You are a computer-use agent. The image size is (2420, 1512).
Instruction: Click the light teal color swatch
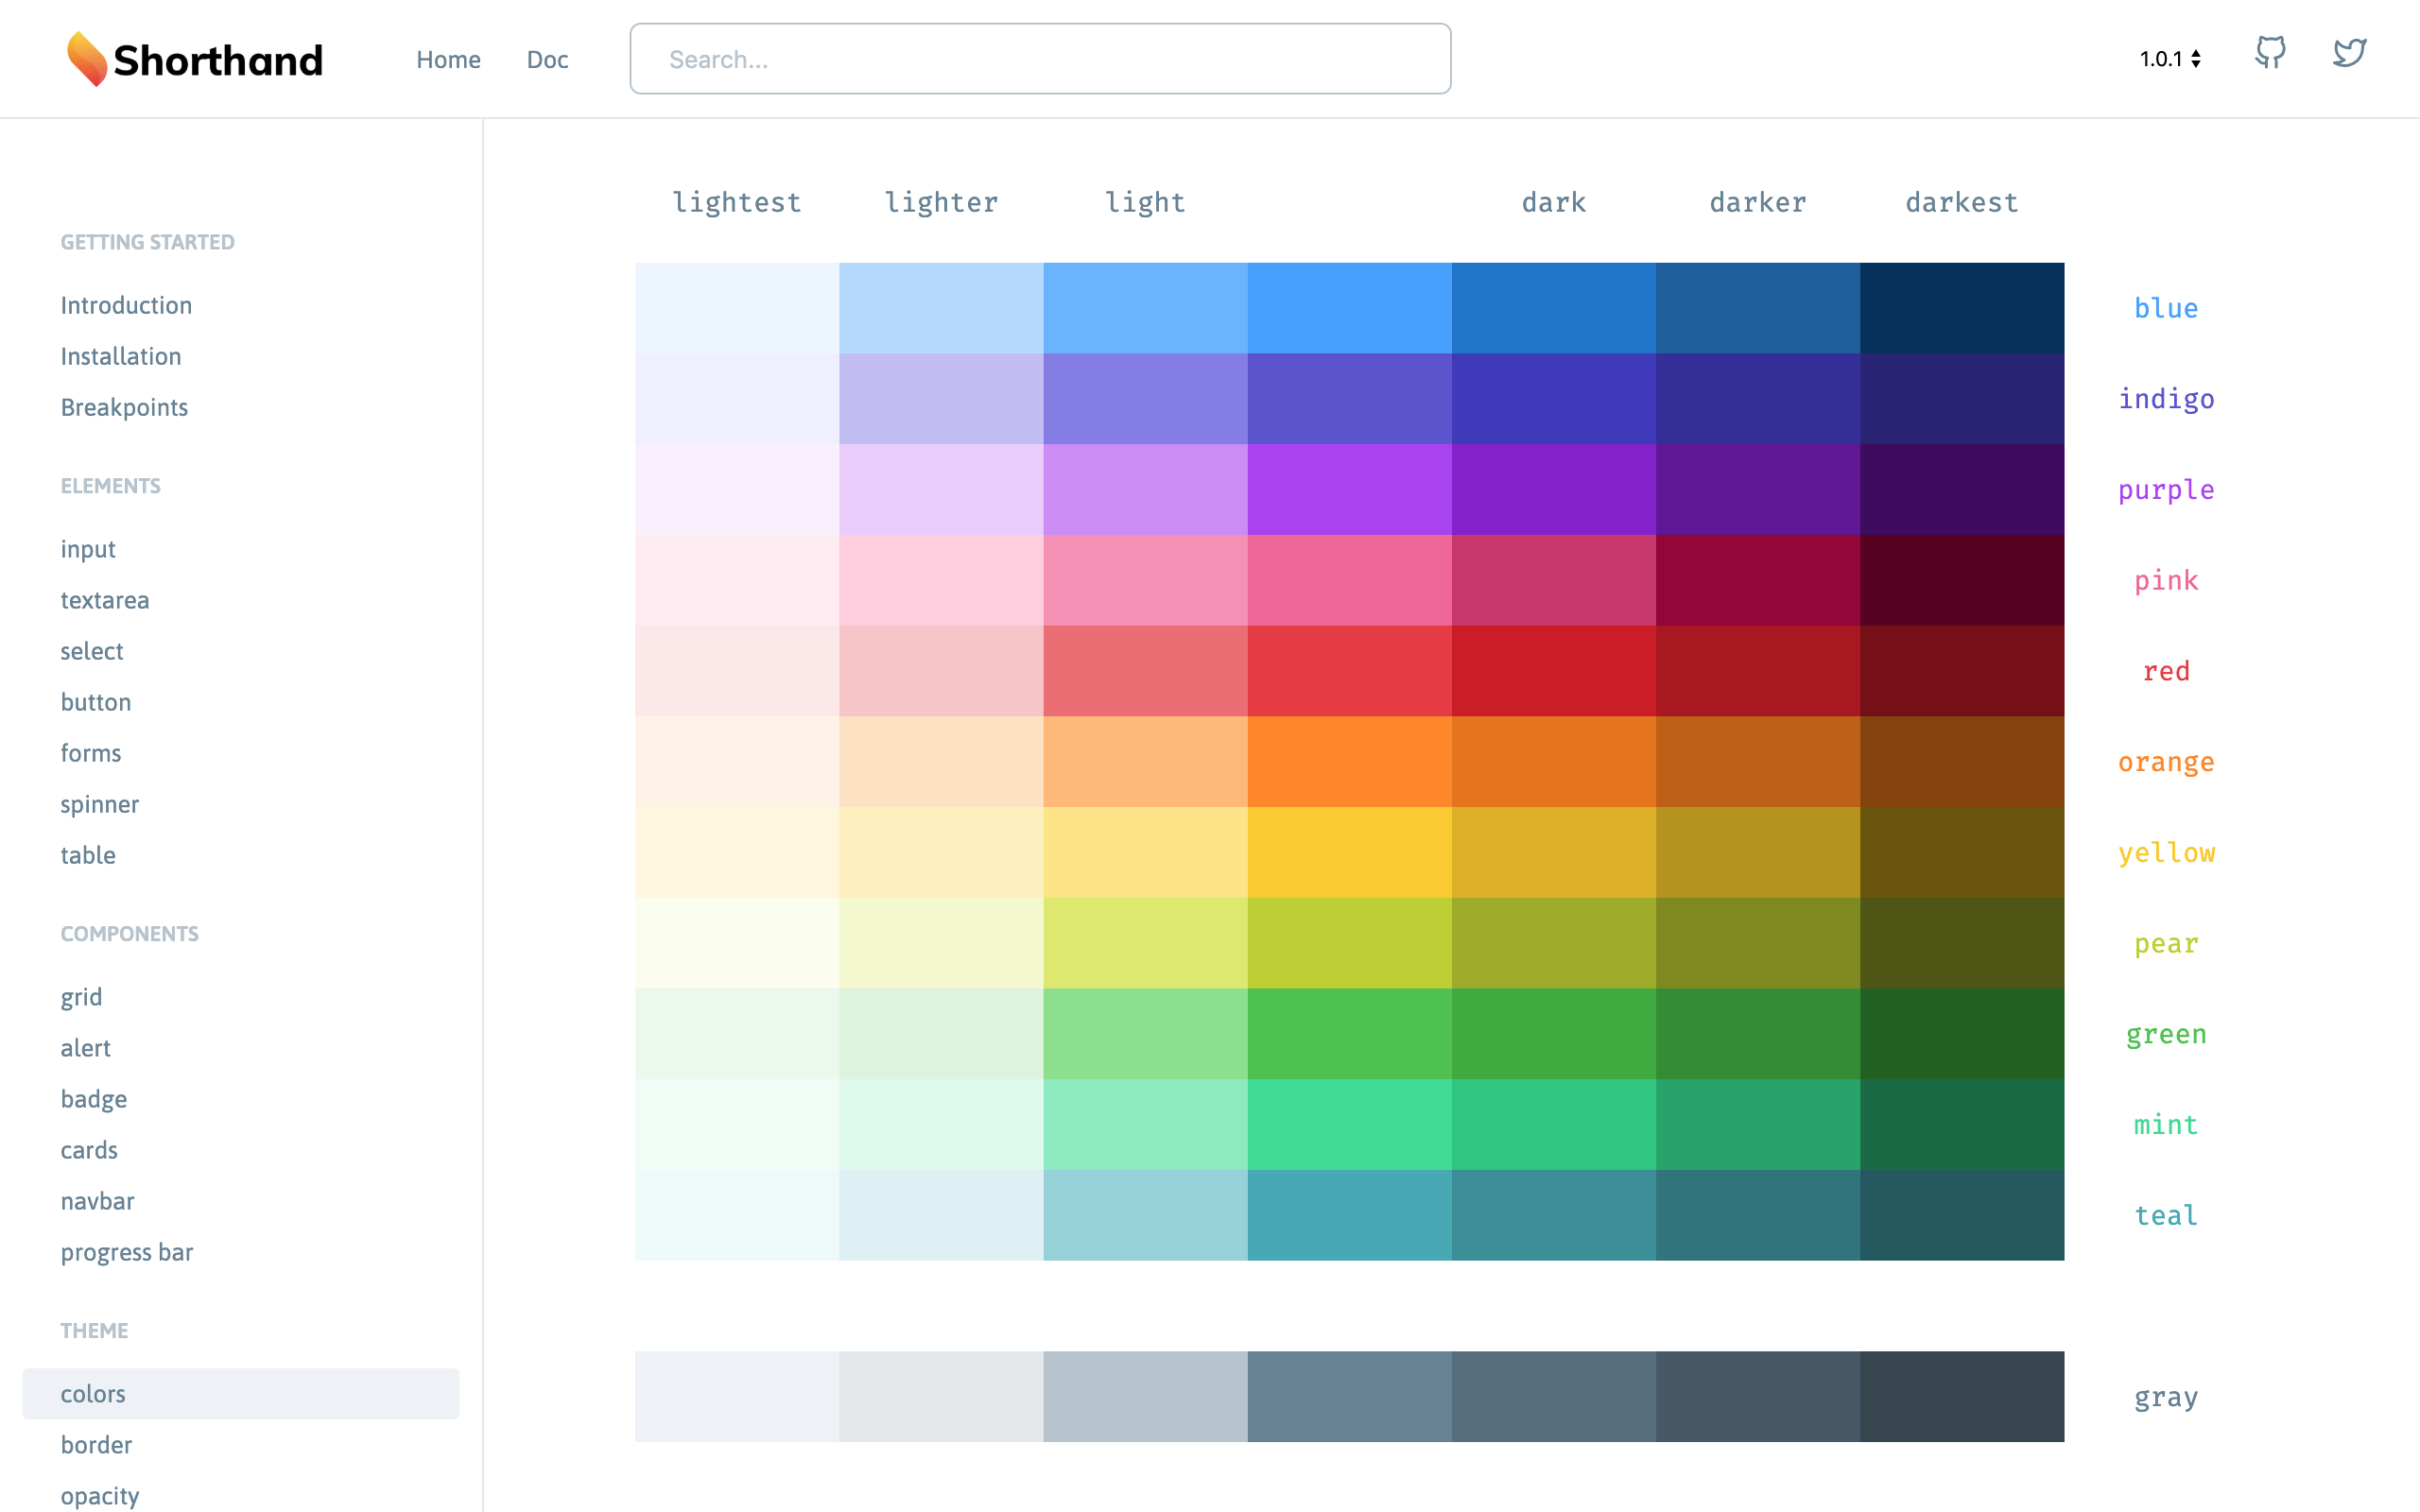tap(1145, 1215)
